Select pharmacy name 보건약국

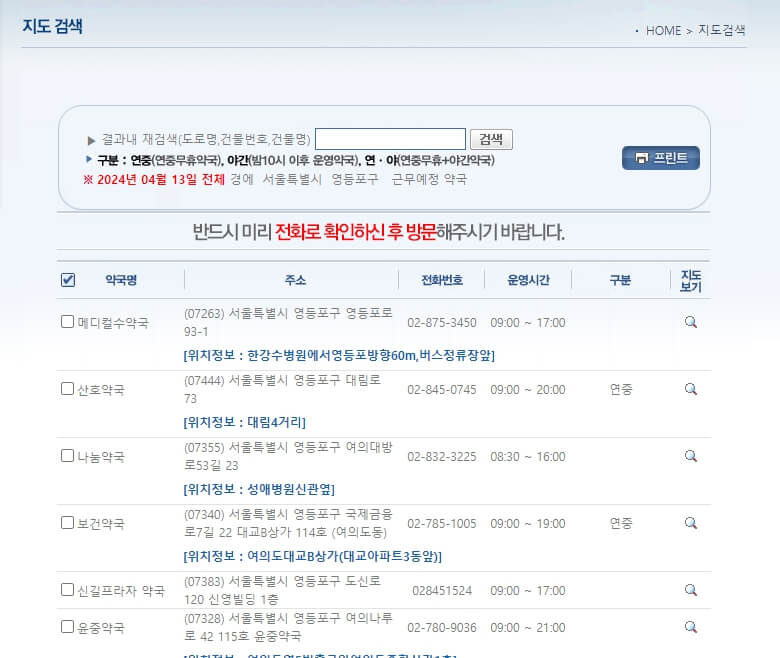(101, 524)
